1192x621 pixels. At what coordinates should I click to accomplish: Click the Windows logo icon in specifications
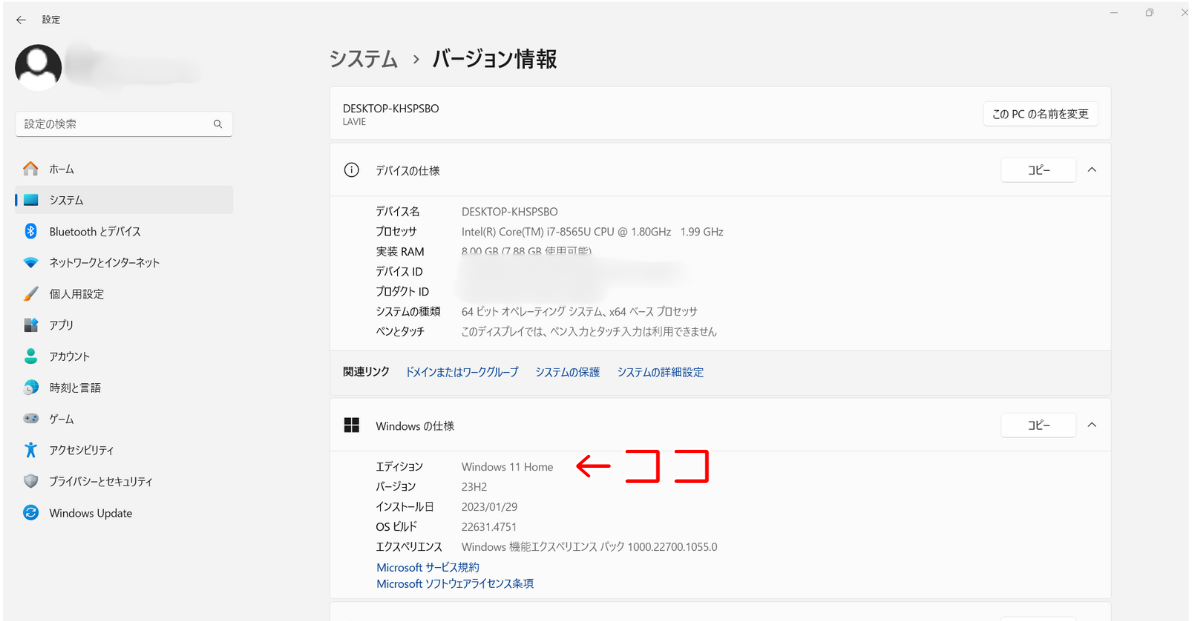[351, 425]
